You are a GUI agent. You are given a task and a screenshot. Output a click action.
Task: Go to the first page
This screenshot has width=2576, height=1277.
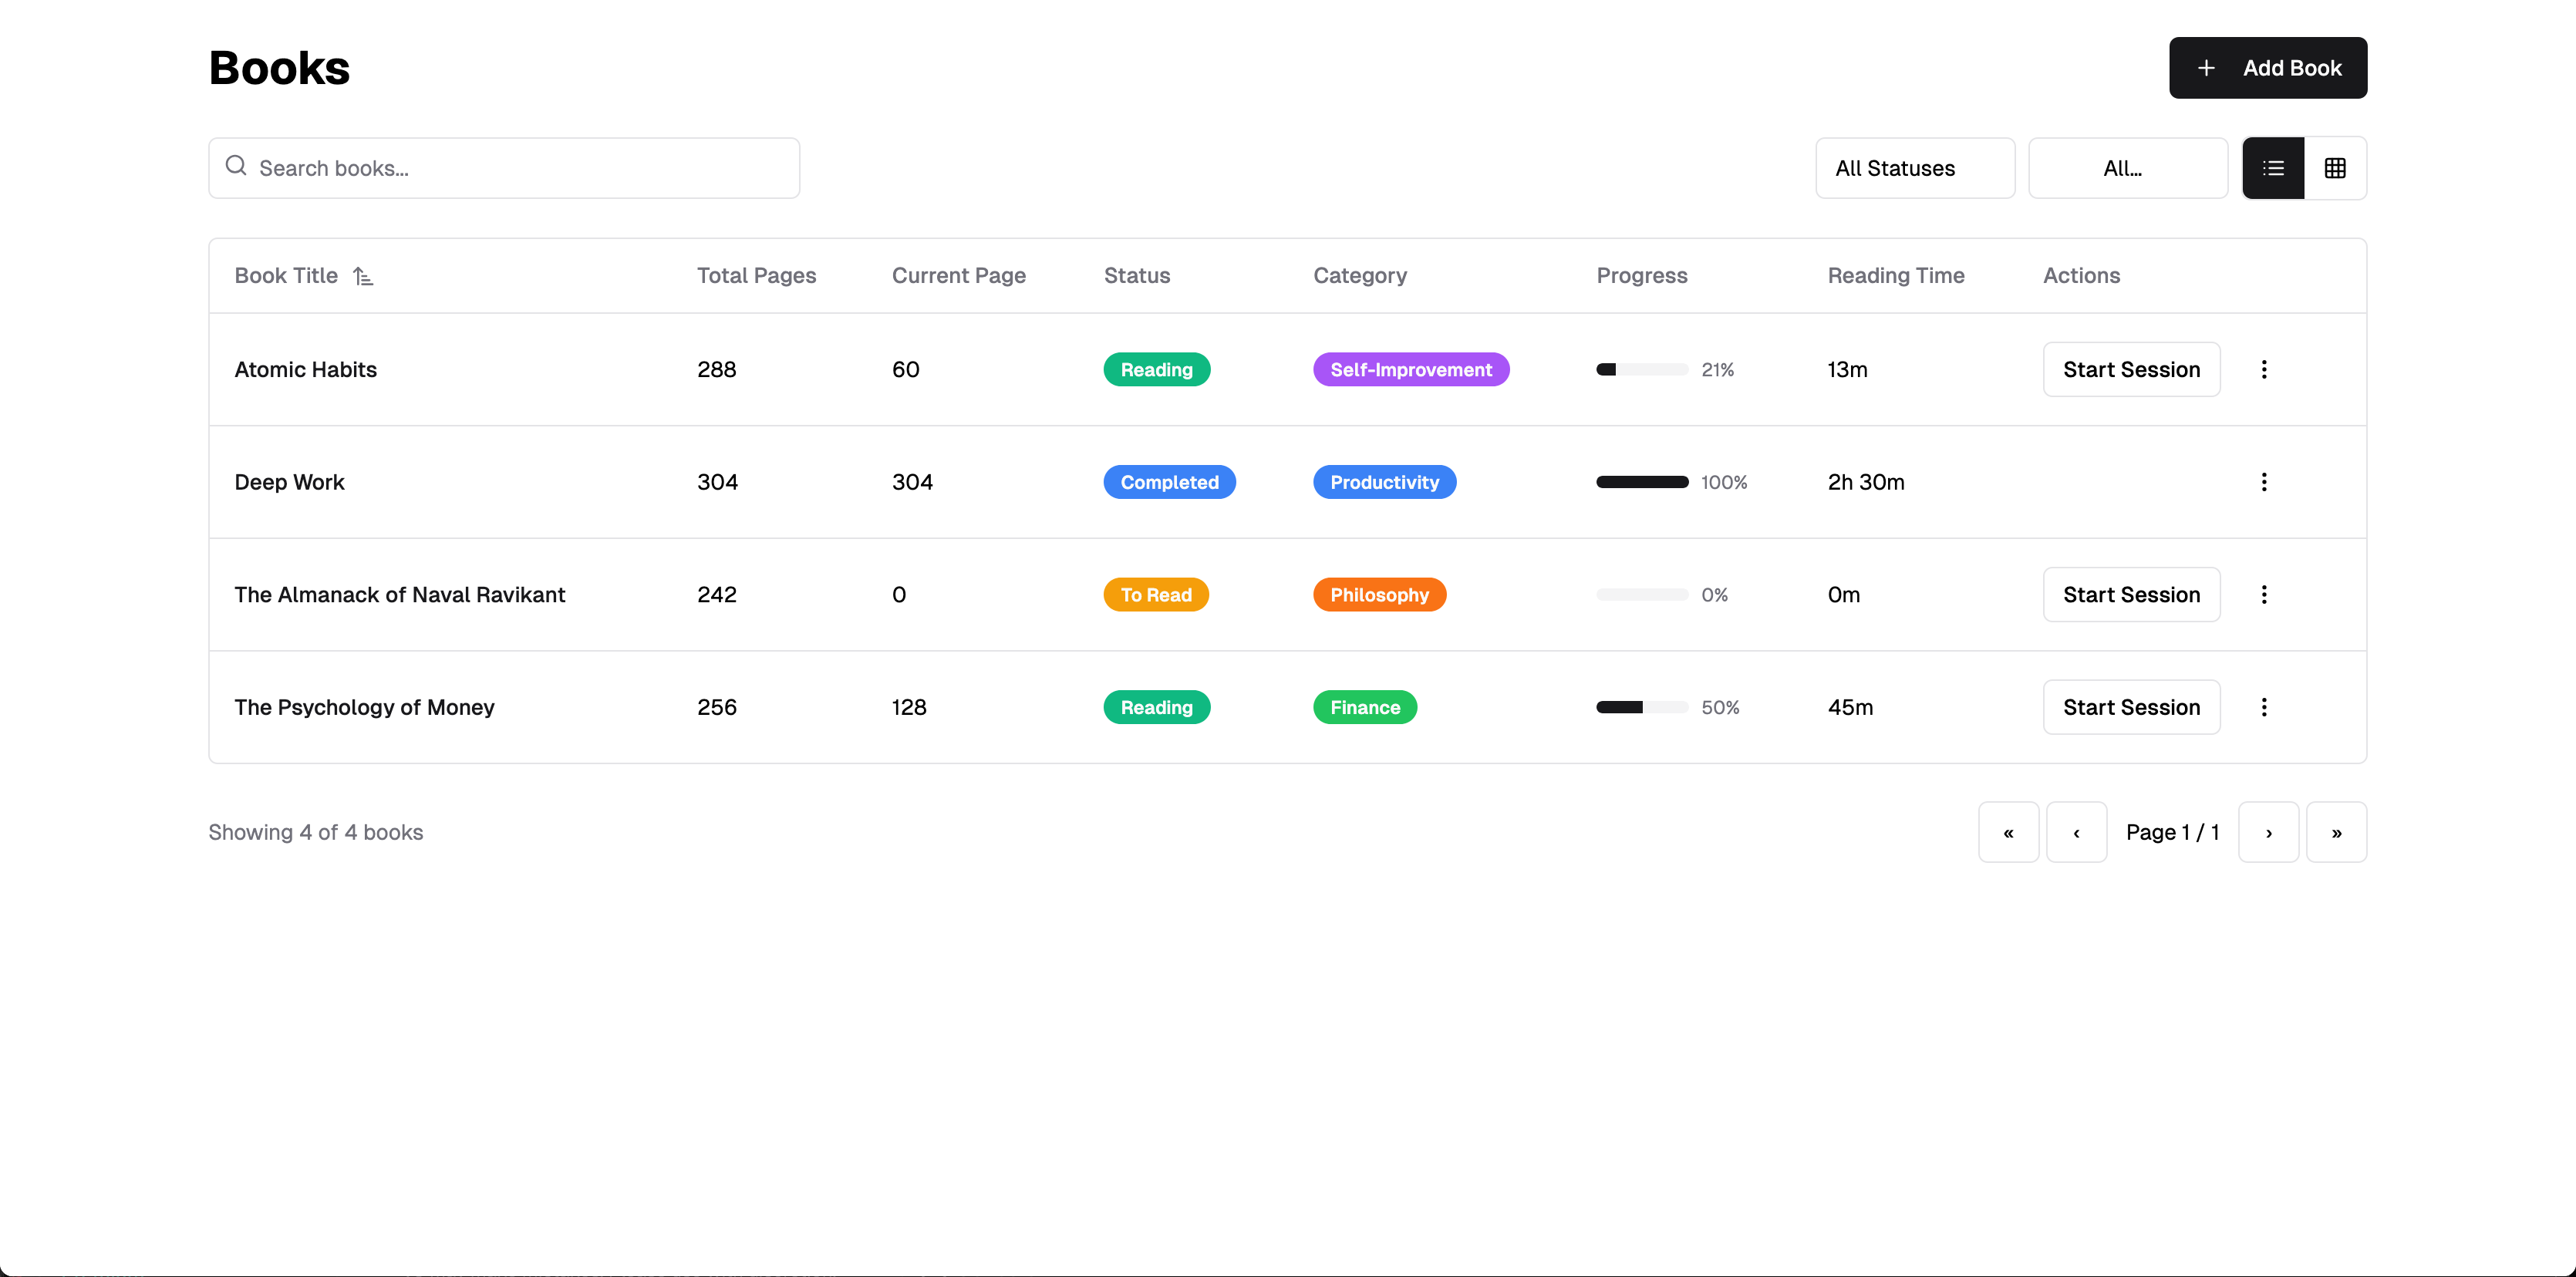coord(2008,832)
